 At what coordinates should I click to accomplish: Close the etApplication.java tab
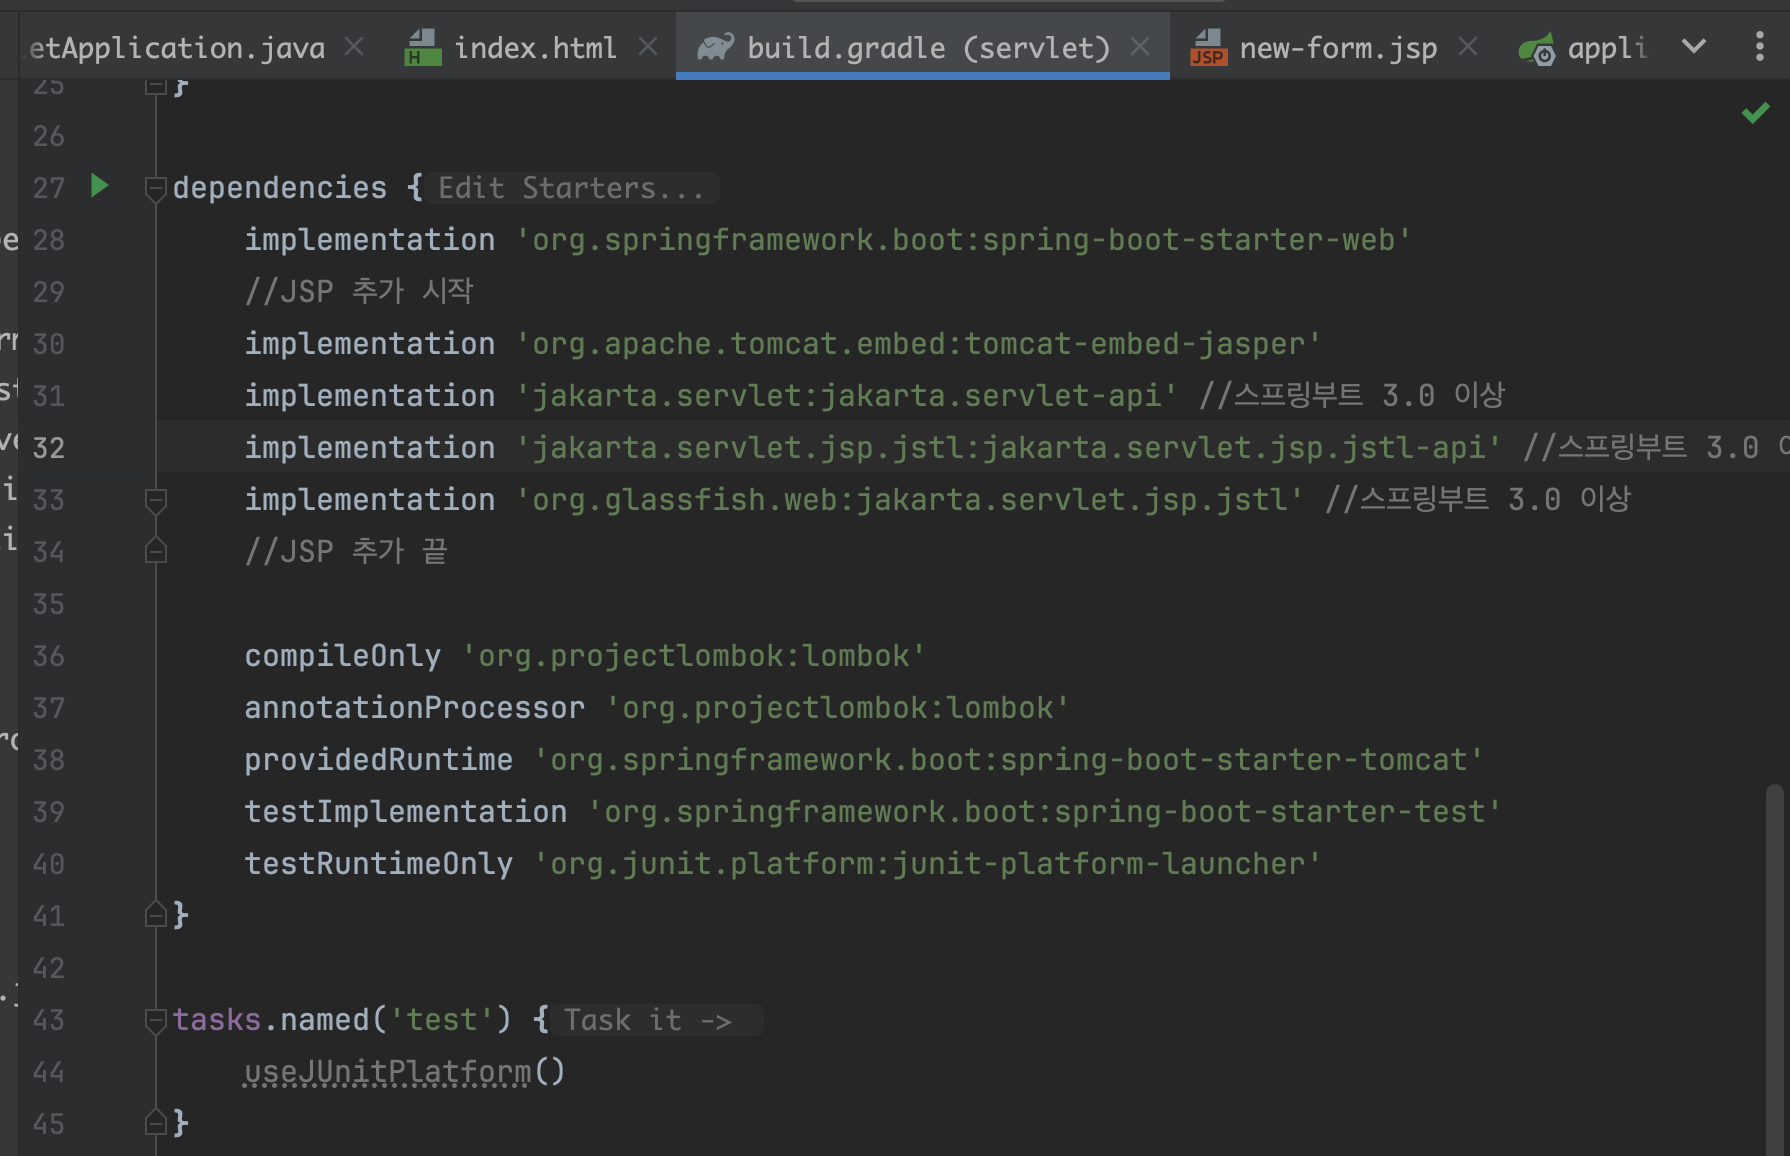coord(354,46)
